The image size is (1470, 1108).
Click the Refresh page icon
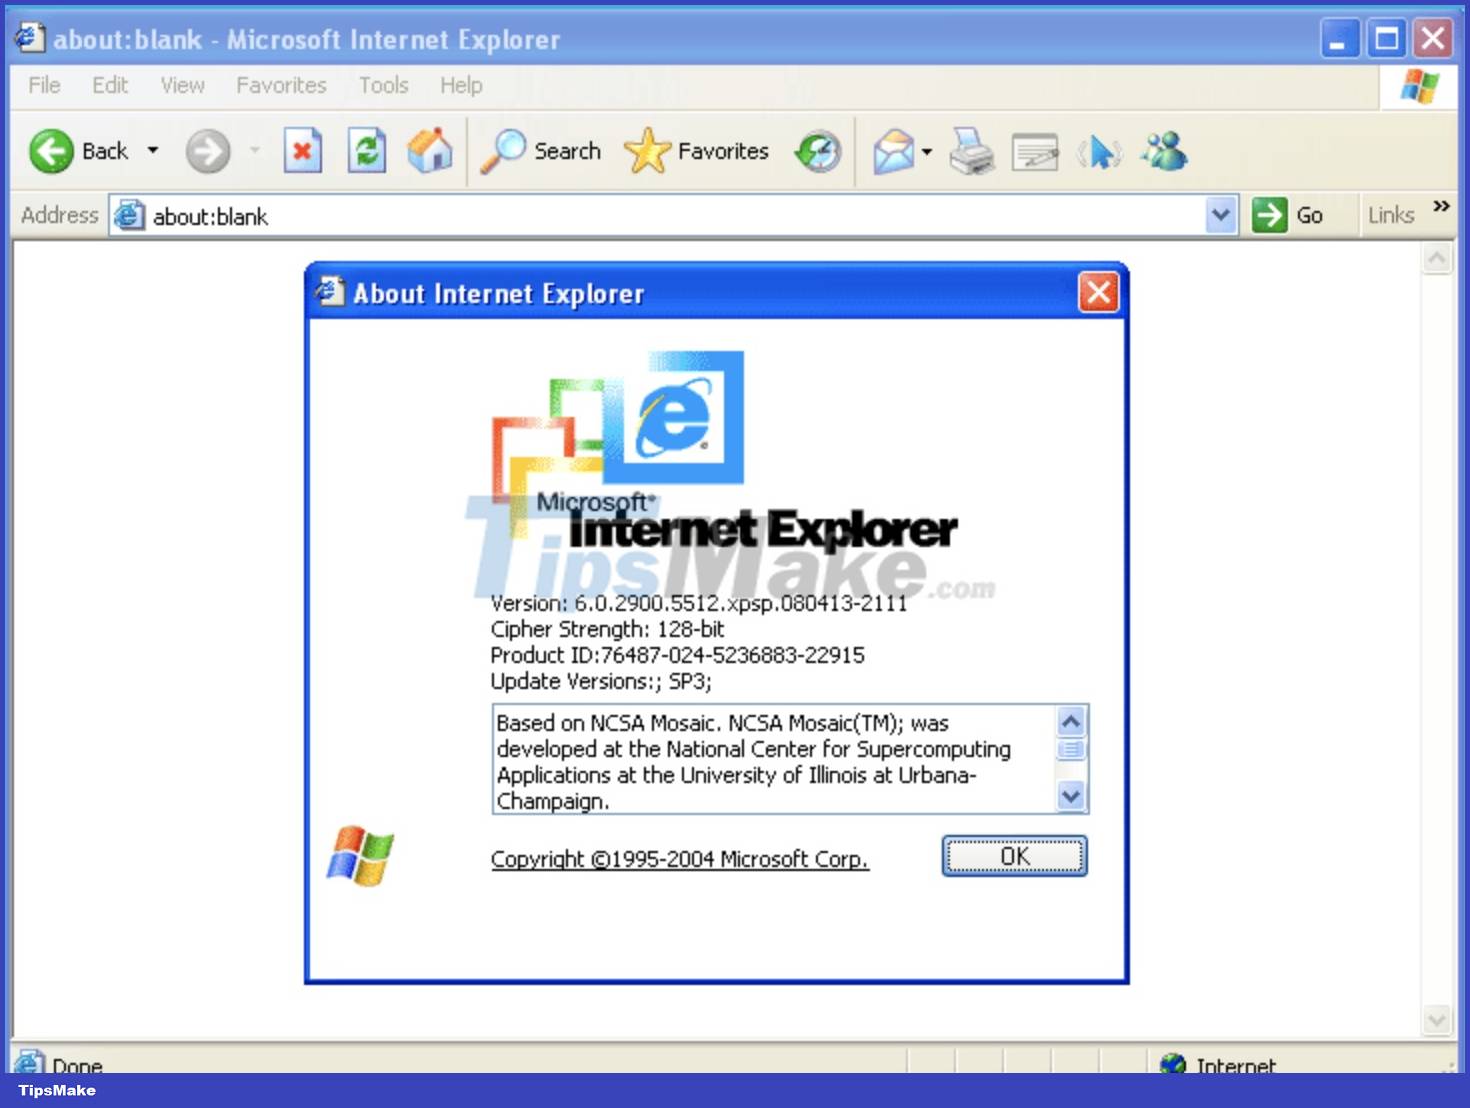tap(366, 151)
